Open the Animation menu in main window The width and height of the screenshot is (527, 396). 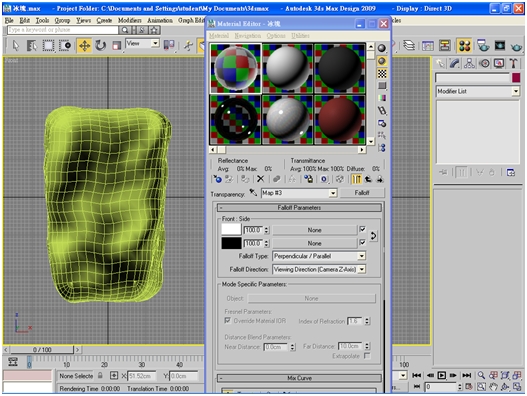point(160,21)
